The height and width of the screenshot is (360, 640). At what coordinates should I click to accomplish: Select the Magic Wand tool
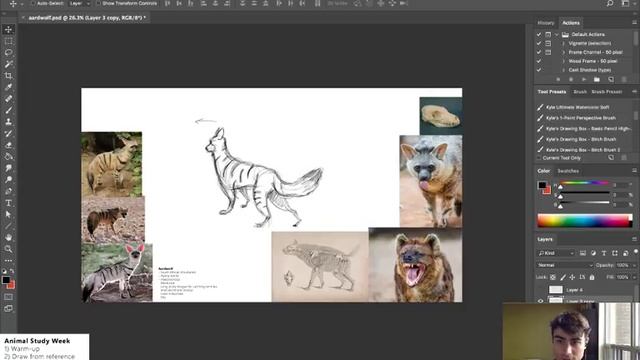8,64
